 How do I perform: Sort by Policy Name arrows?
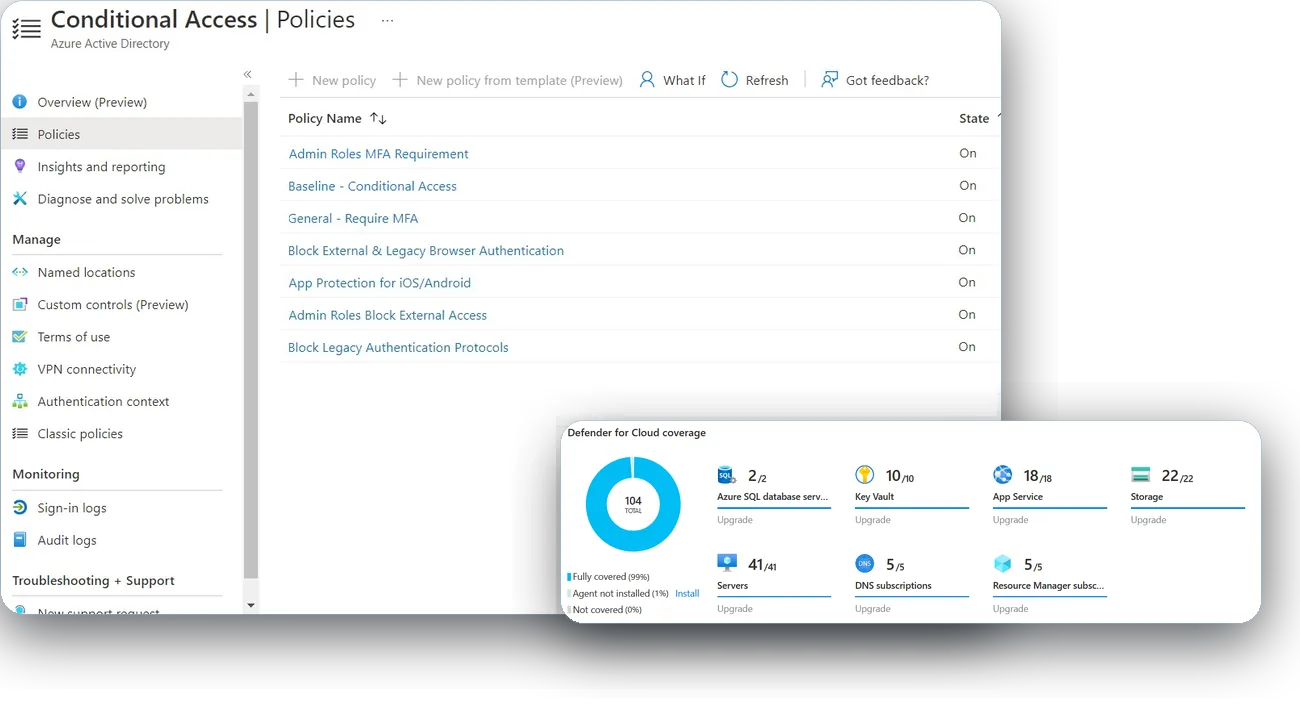click(378, 118)
